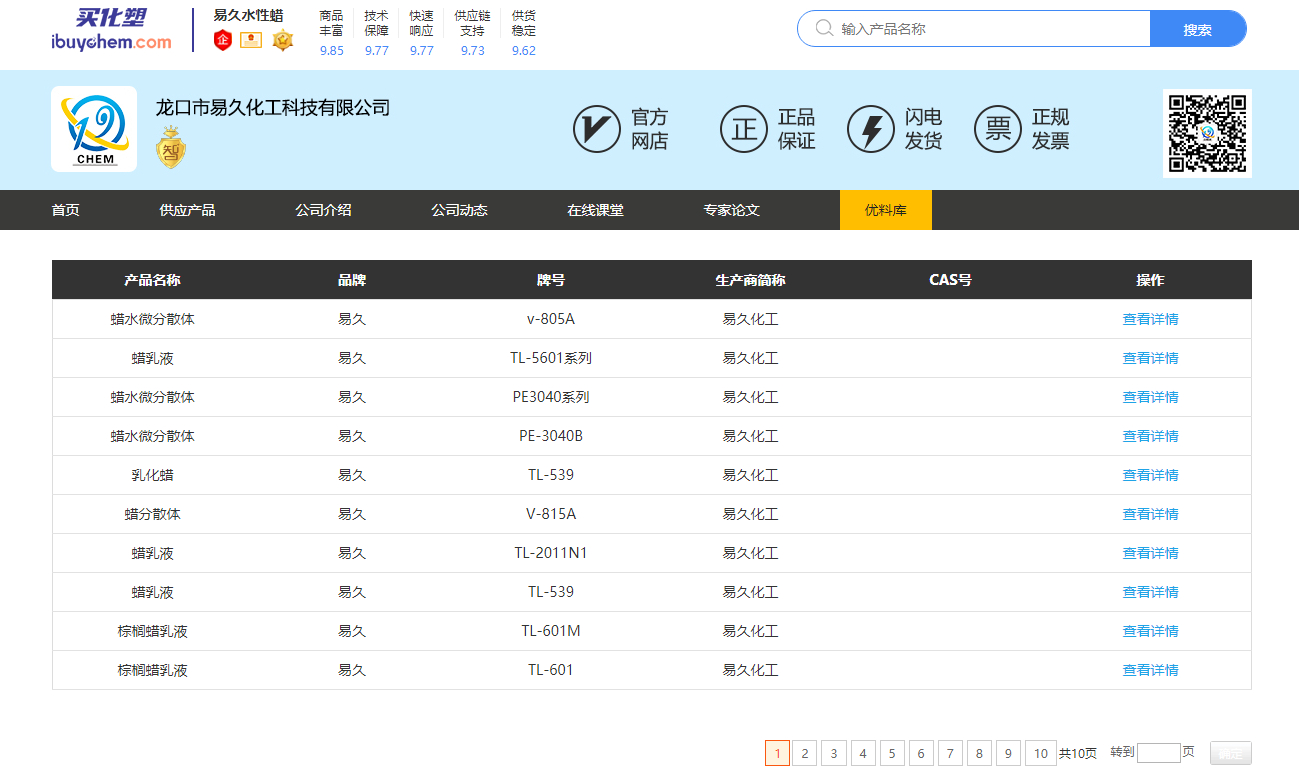The image size is (1299, 771).
Task: View details for TL-601M row
Action: click(x=1150, y=631)
